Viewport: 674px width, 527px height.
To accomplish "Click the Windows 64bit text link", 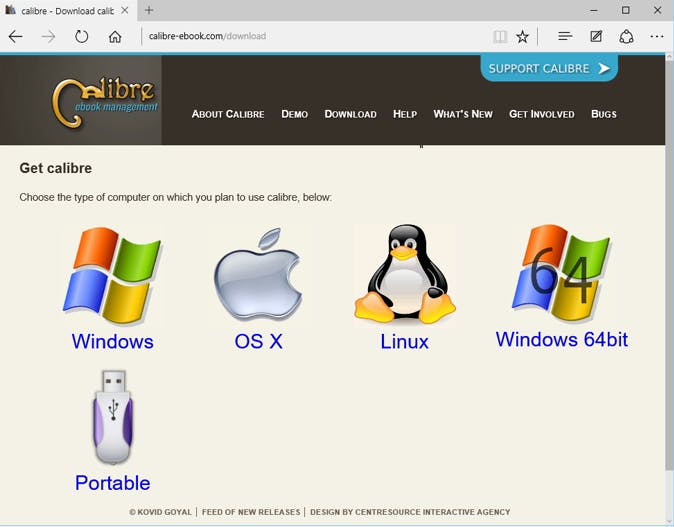I will [x=562, y=340].
